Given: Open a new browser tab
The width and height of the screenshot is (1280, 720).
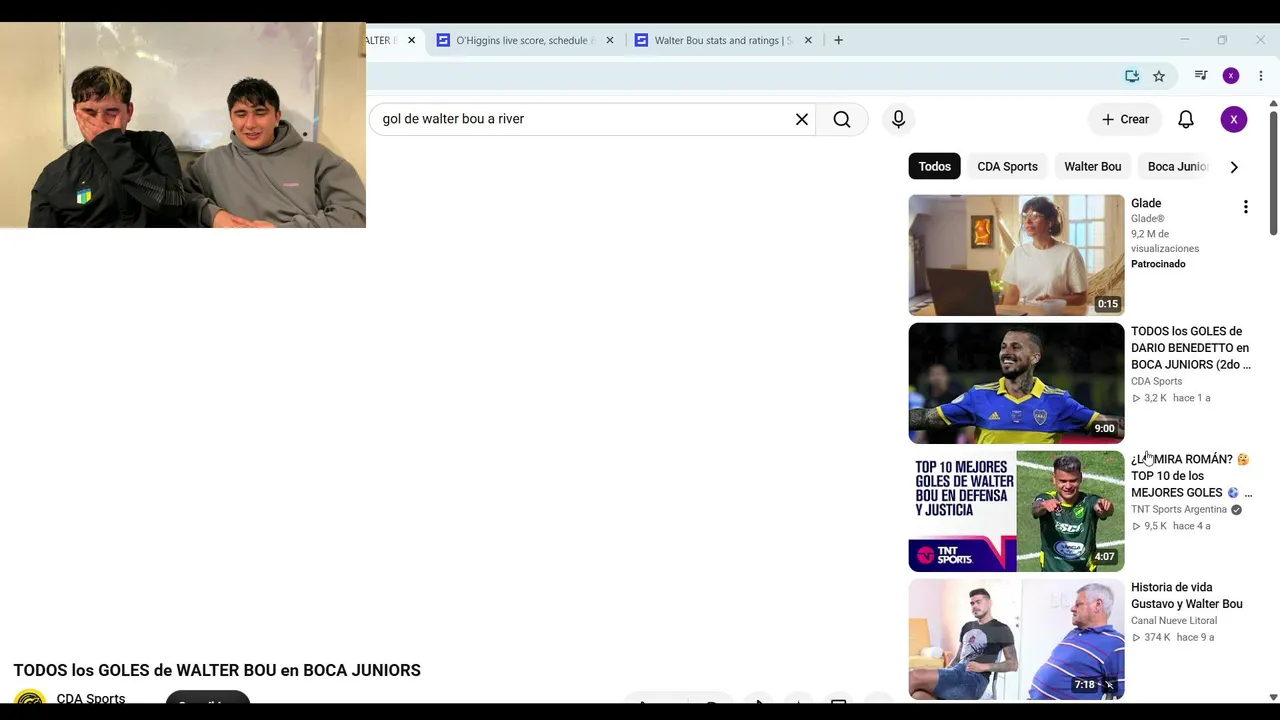Looking at the screenshot, I should click(838, 40).
